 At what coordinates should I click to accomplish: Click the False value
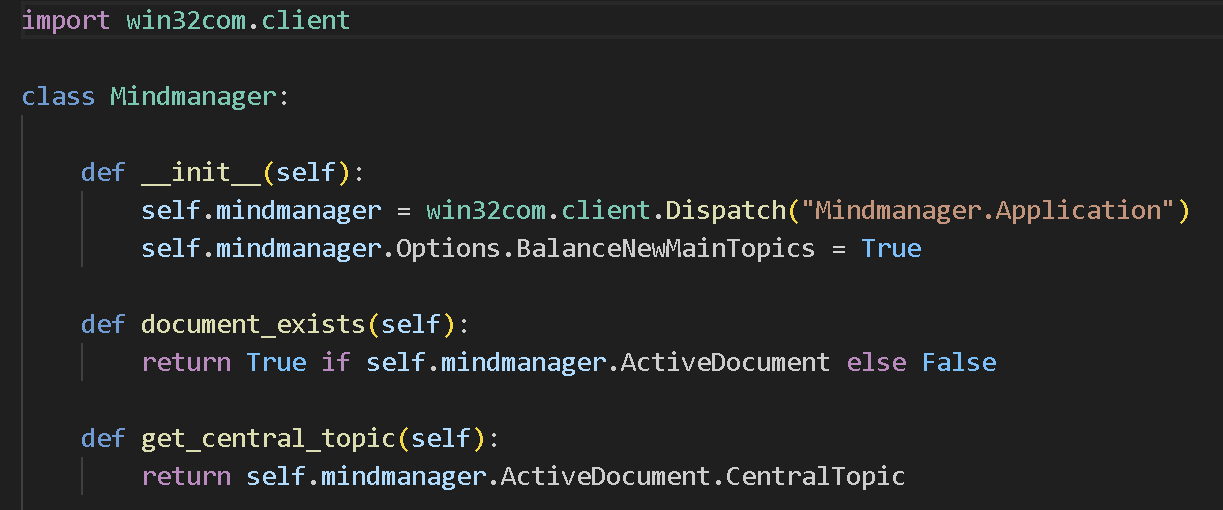(x=959, y=363)
